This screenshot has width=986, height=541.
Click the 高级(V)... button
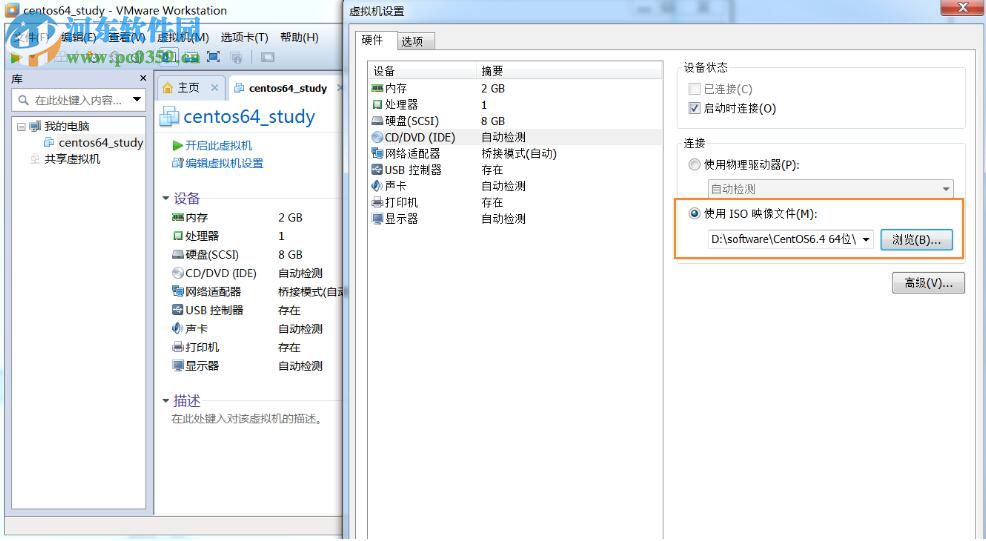click(x=928, y=283)
